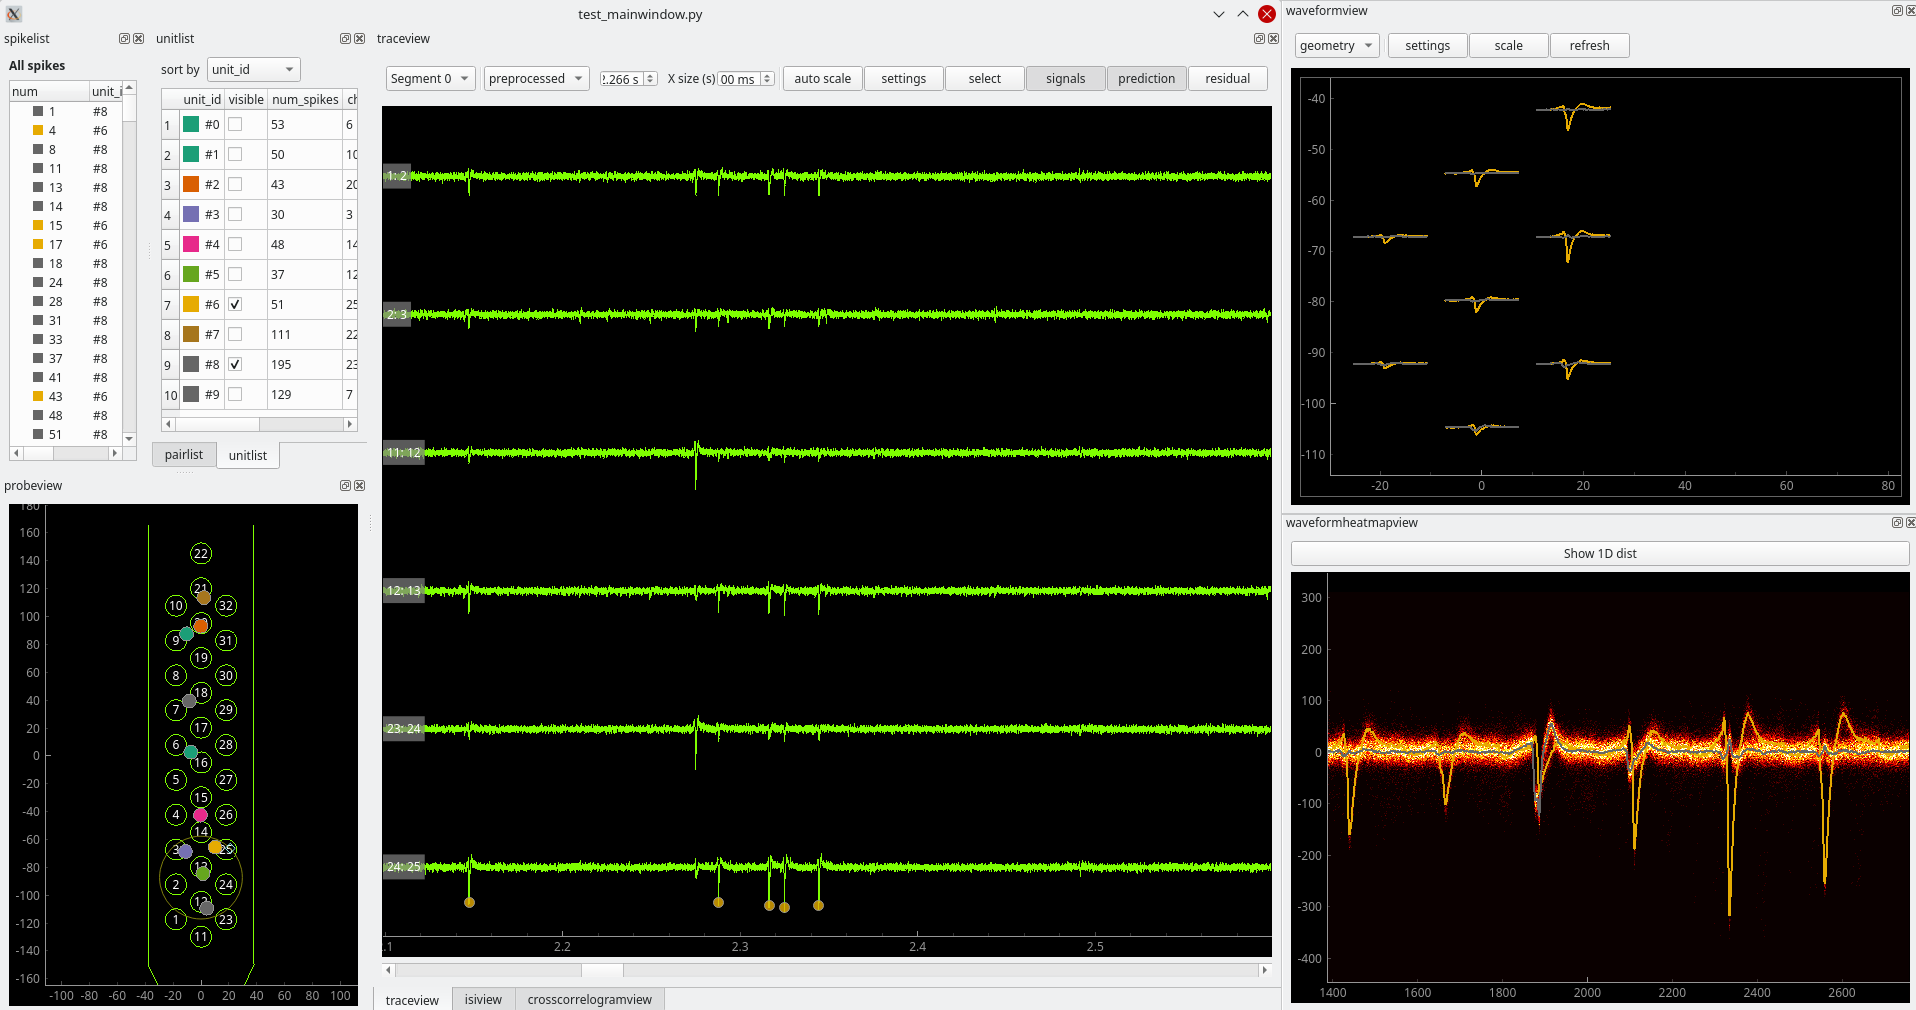Undock the spikelist panel using its float icon
The height and width of the screenshot is (1010, 1916).
coord(126,39)
